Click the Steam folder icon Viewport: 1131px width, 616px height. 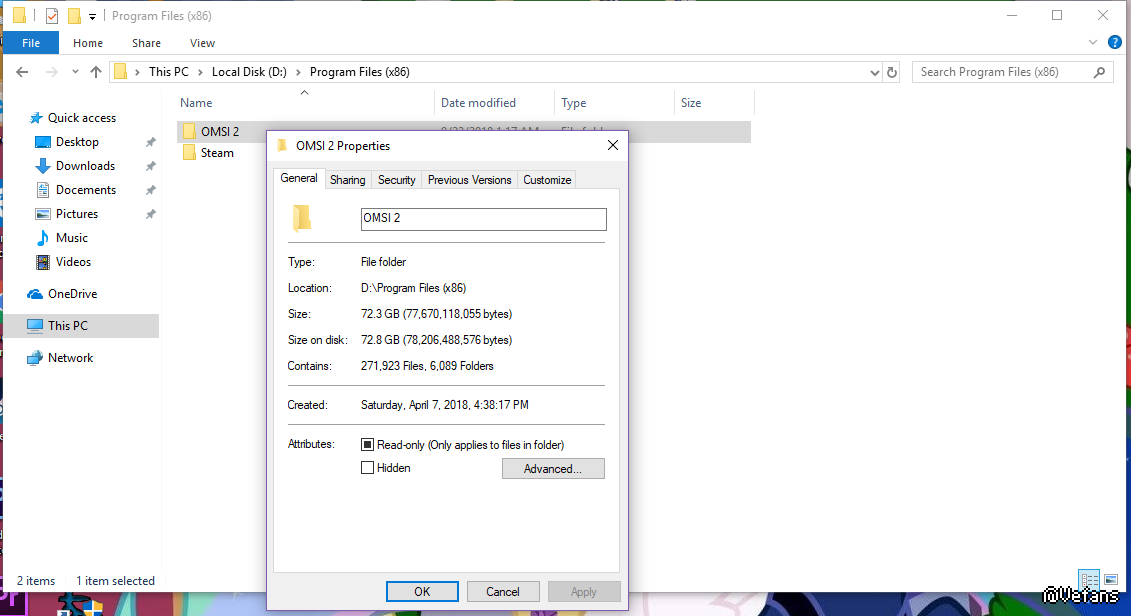189,153
